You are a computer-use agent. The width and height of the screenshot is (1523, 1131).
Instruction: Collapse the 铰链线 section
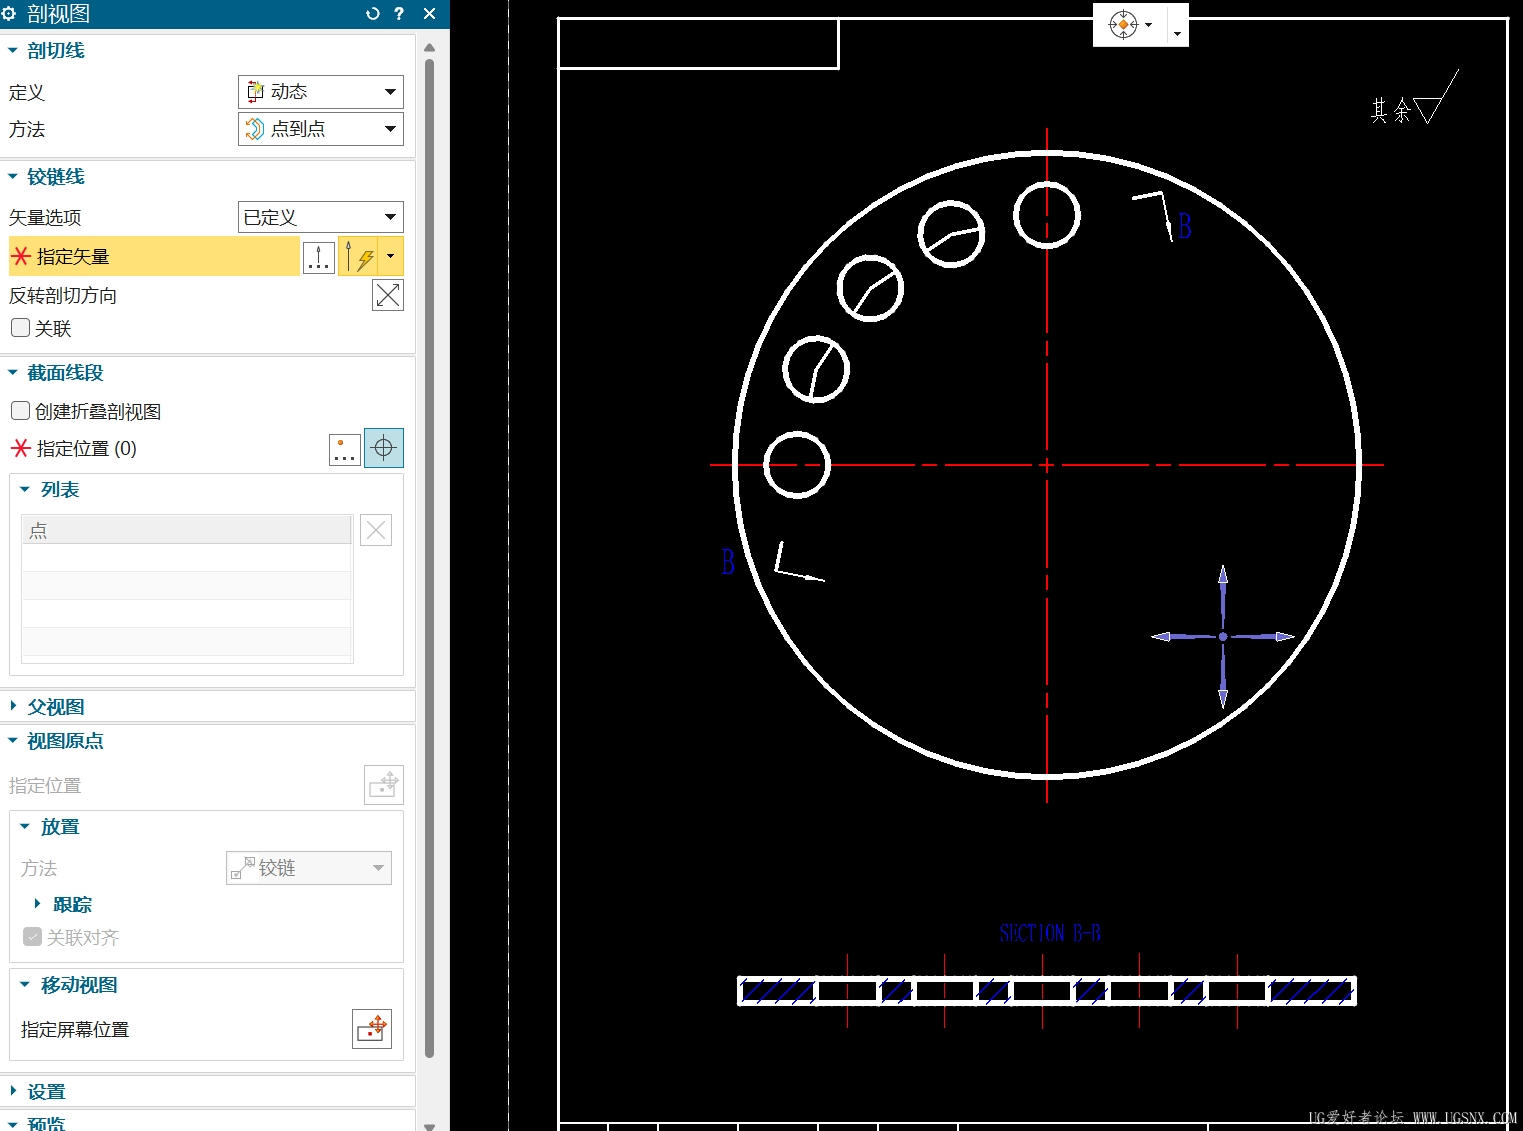pyautogui.click(x=13, y=176)
